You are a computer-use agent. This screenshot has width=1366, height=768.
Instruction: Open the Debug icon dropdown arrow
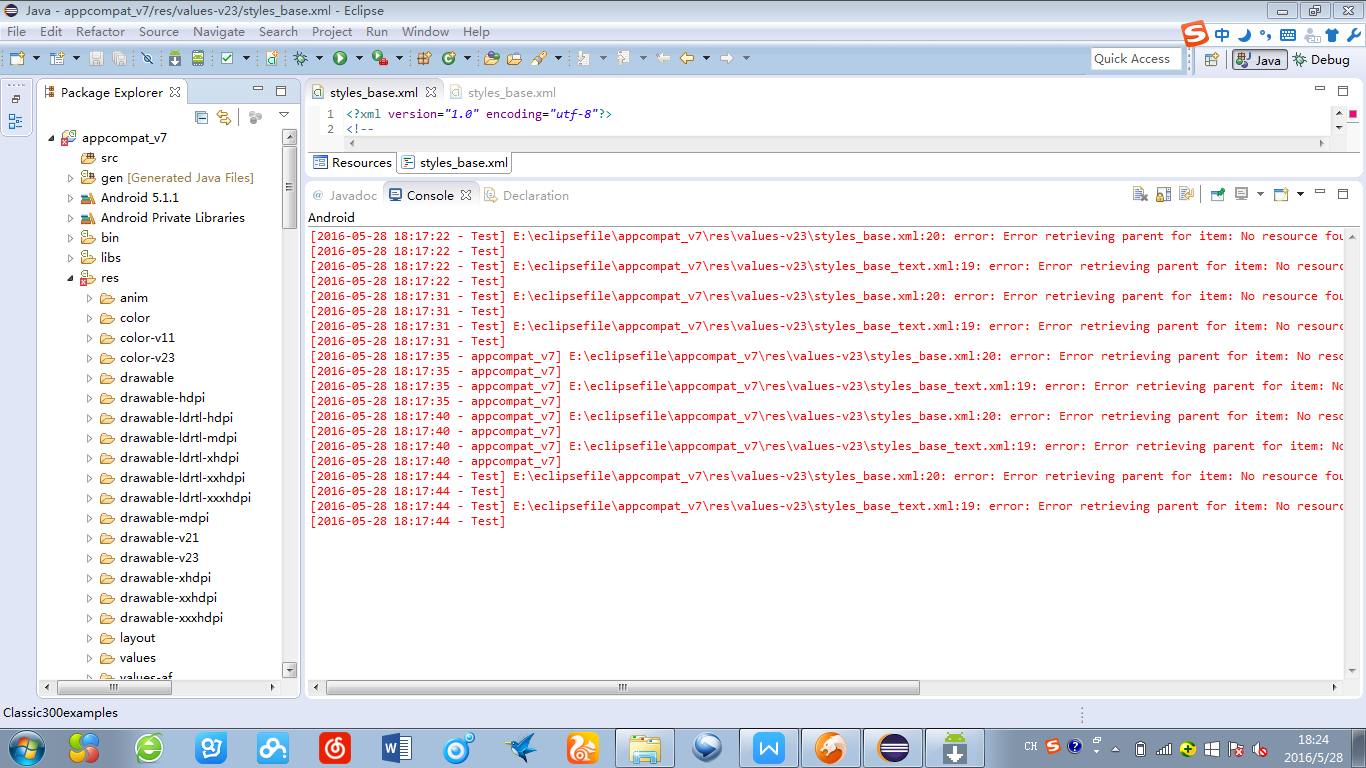pos(319,58)
